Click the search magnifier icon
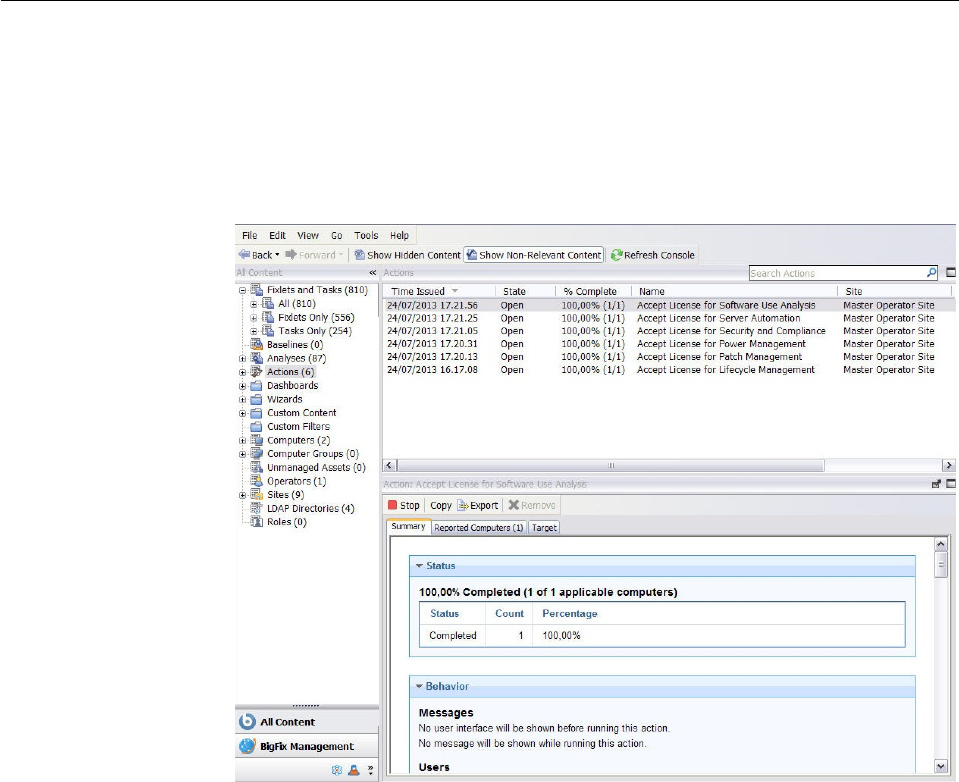This screenshot has width=959, height=782. 931,273
